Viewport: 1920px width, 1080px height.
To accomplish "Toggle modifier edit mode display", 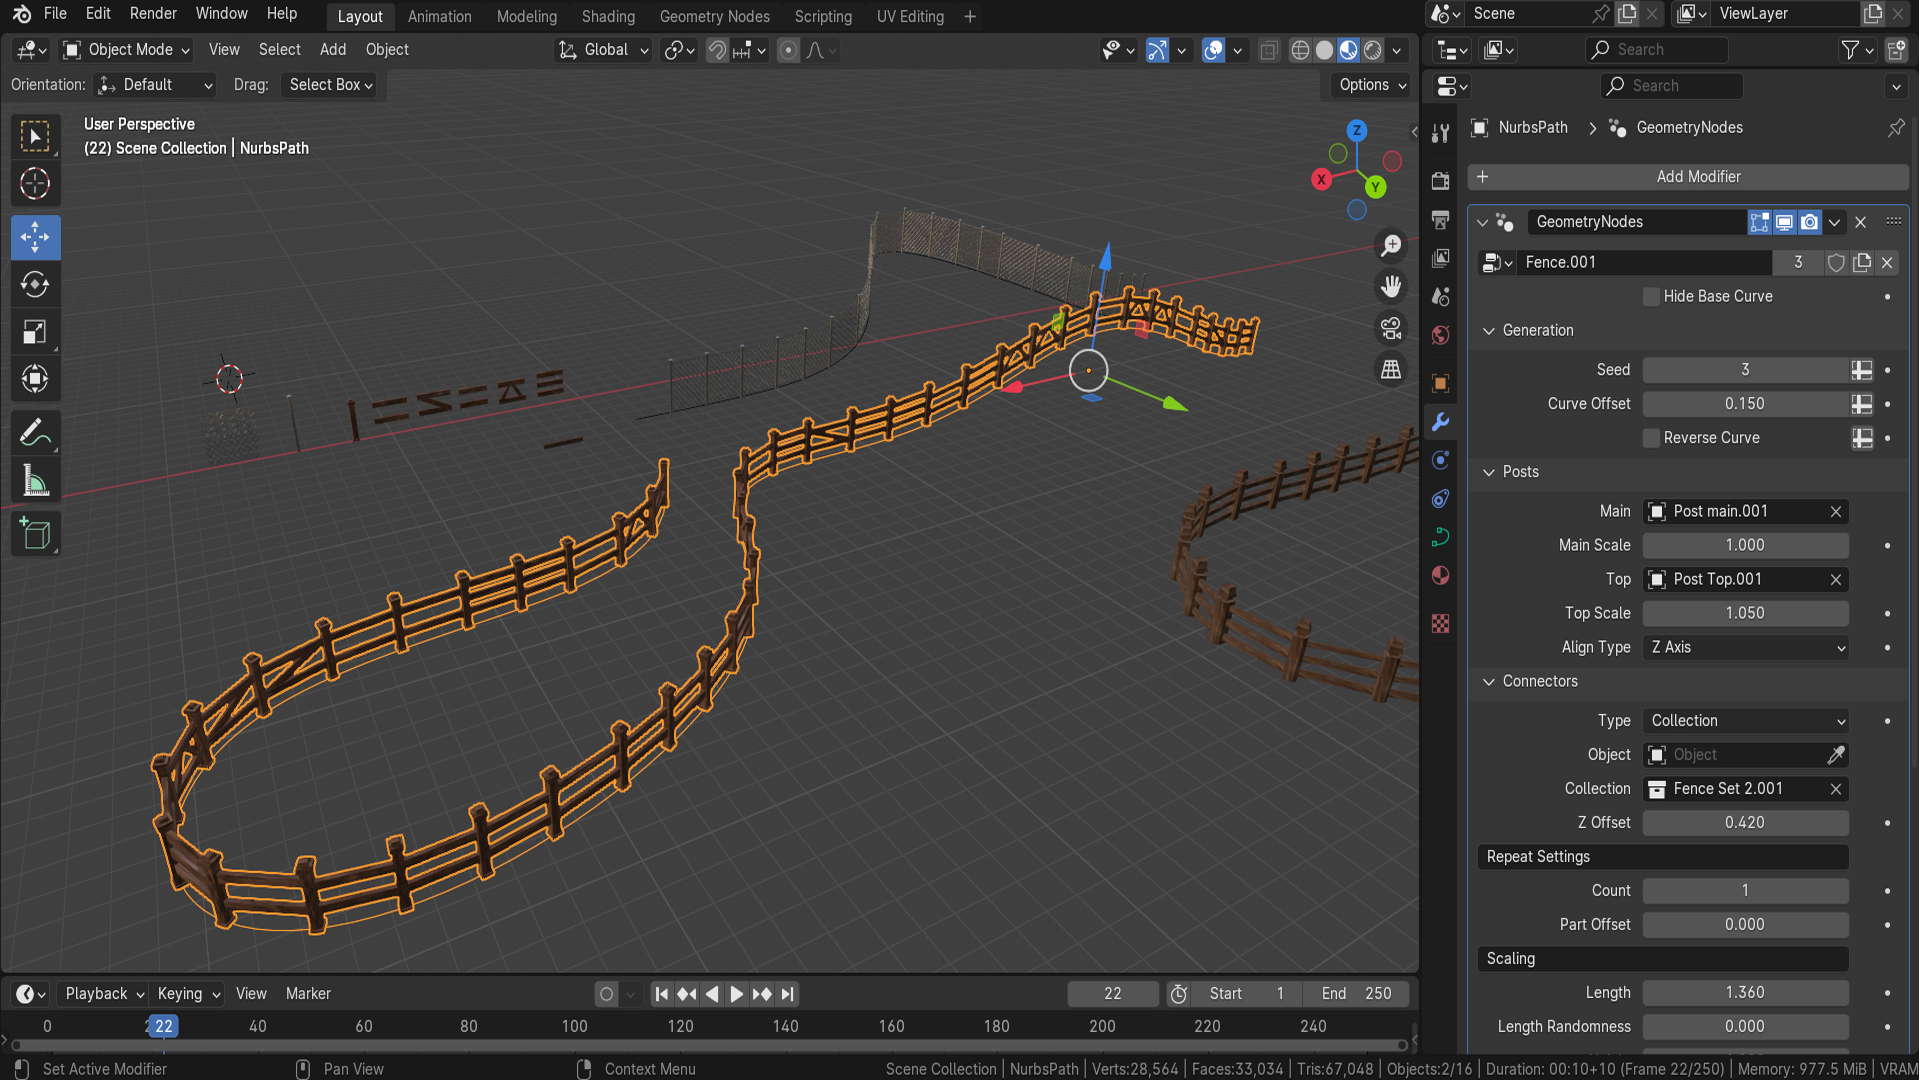I will pos(1759,222).
